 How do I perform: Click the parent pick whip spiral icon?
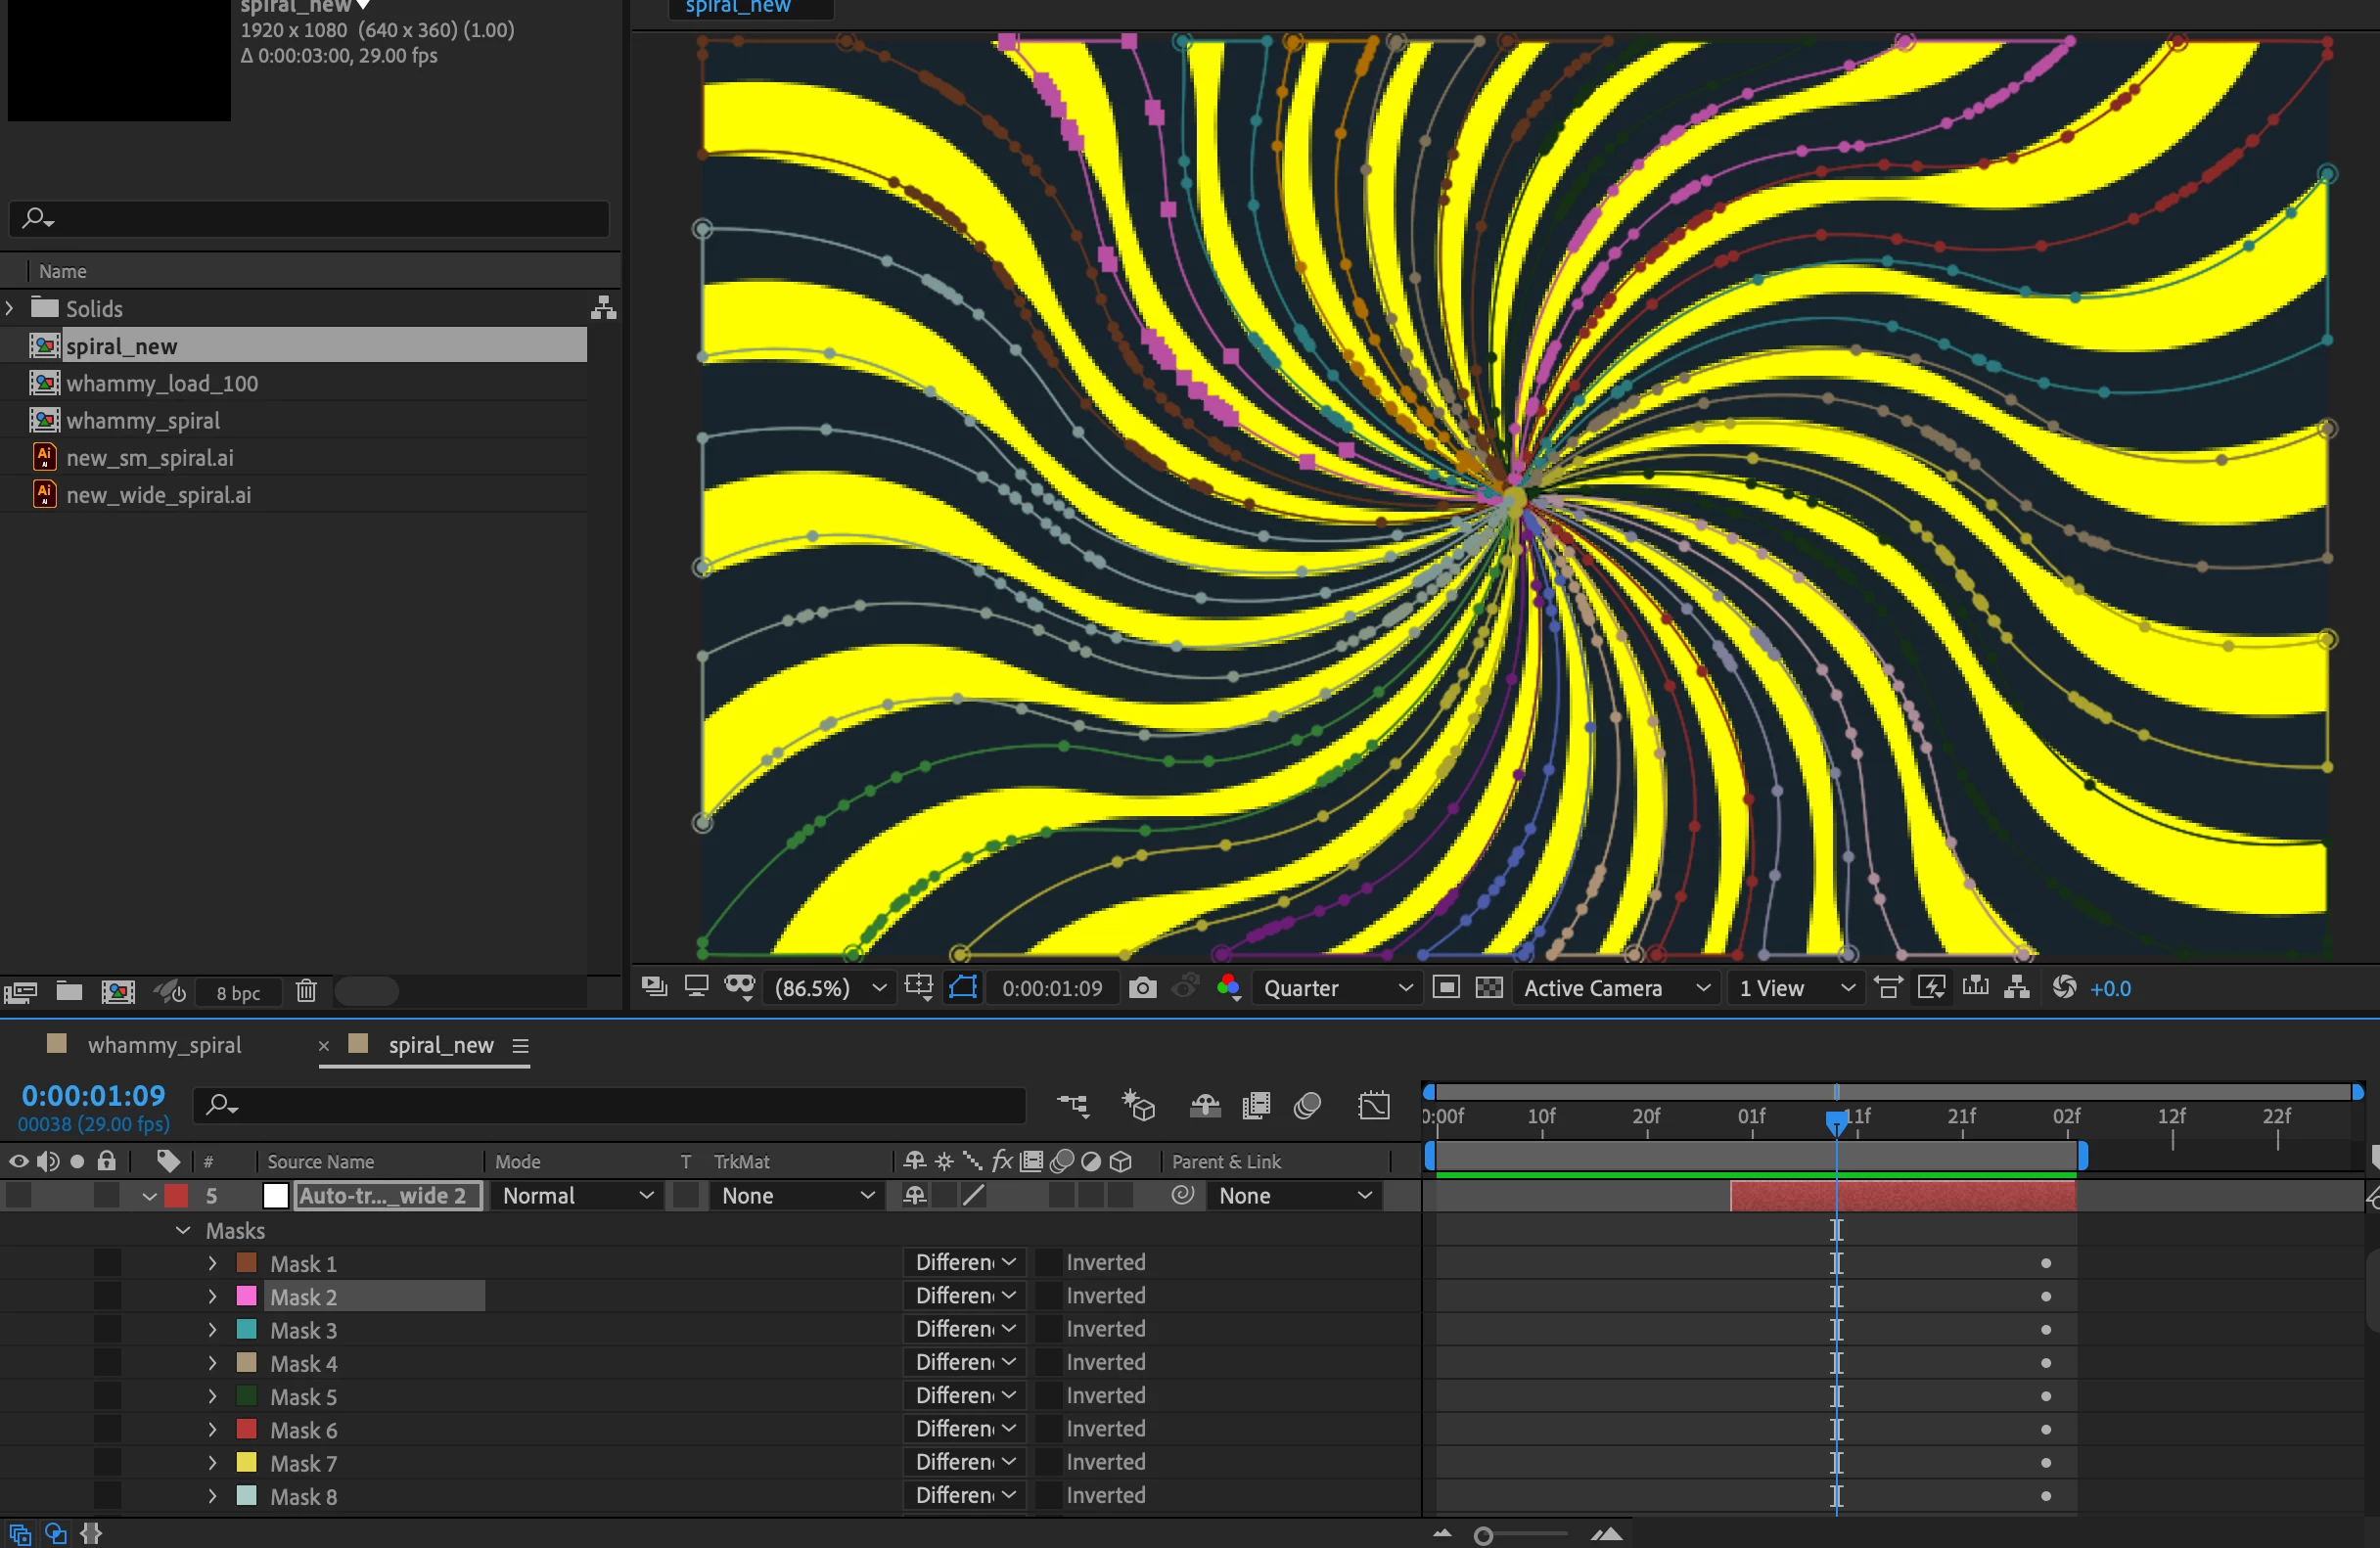coord(1183,1195)
